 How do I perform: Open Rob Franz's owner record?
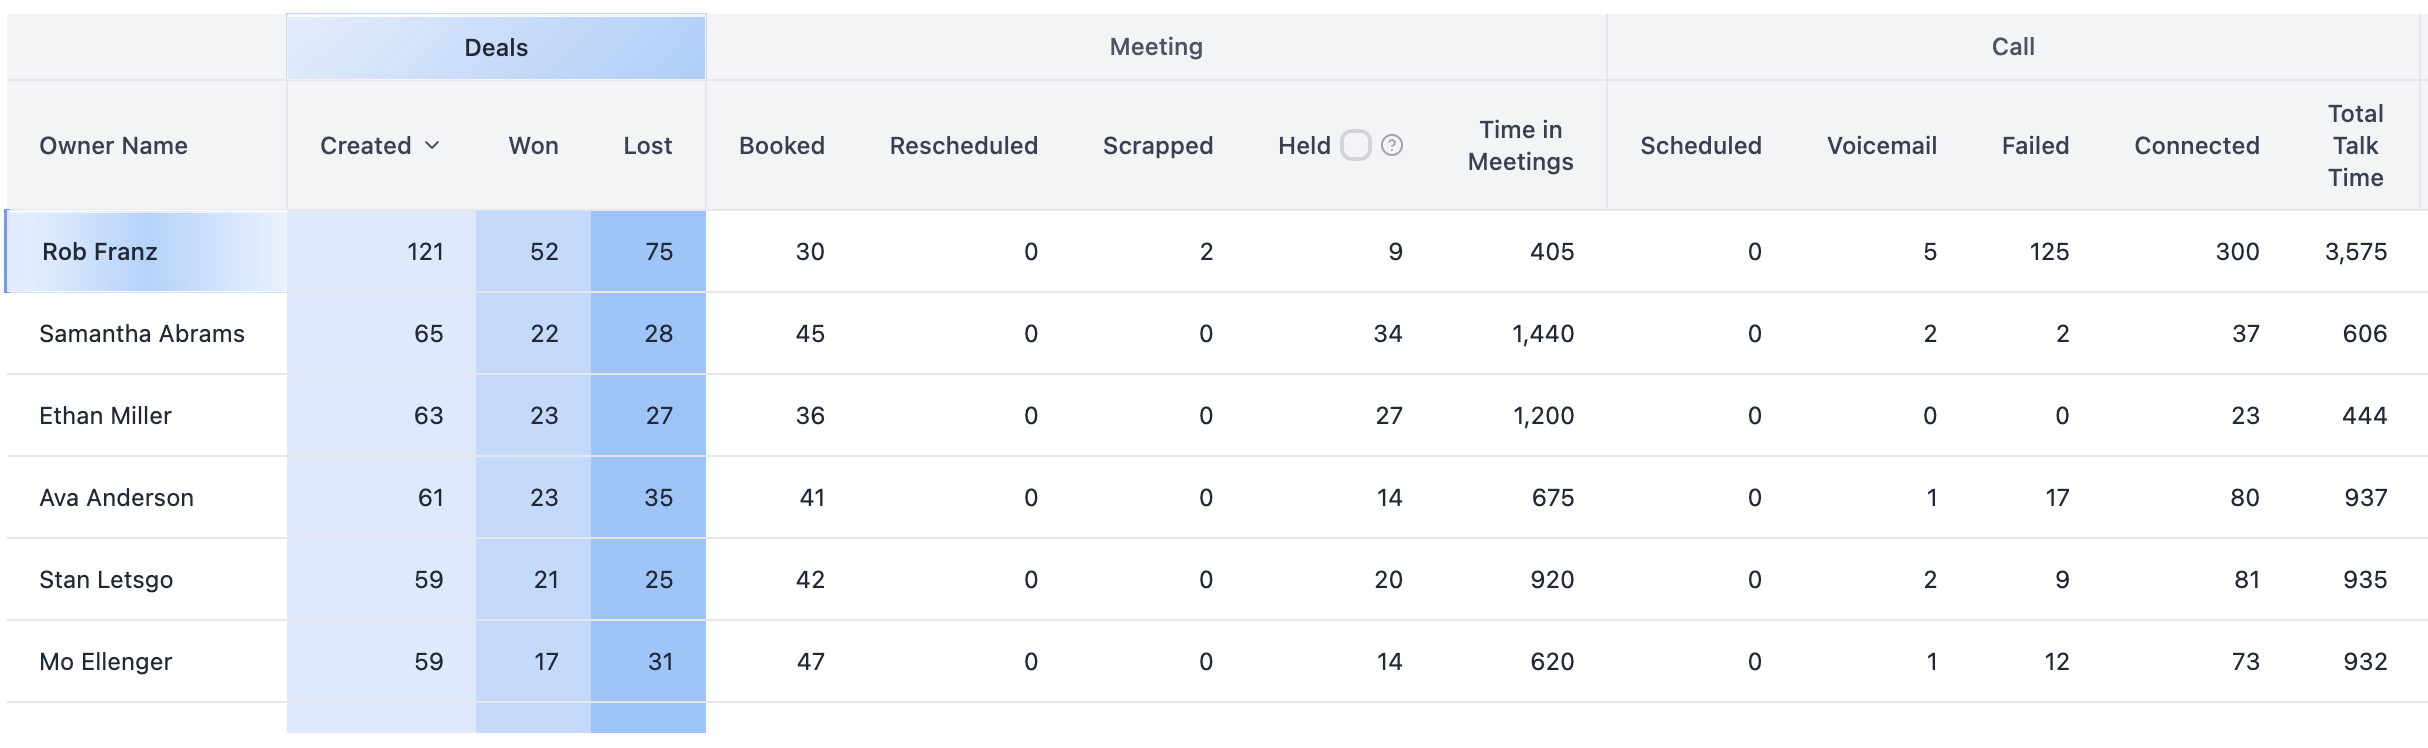pos(98,252)
